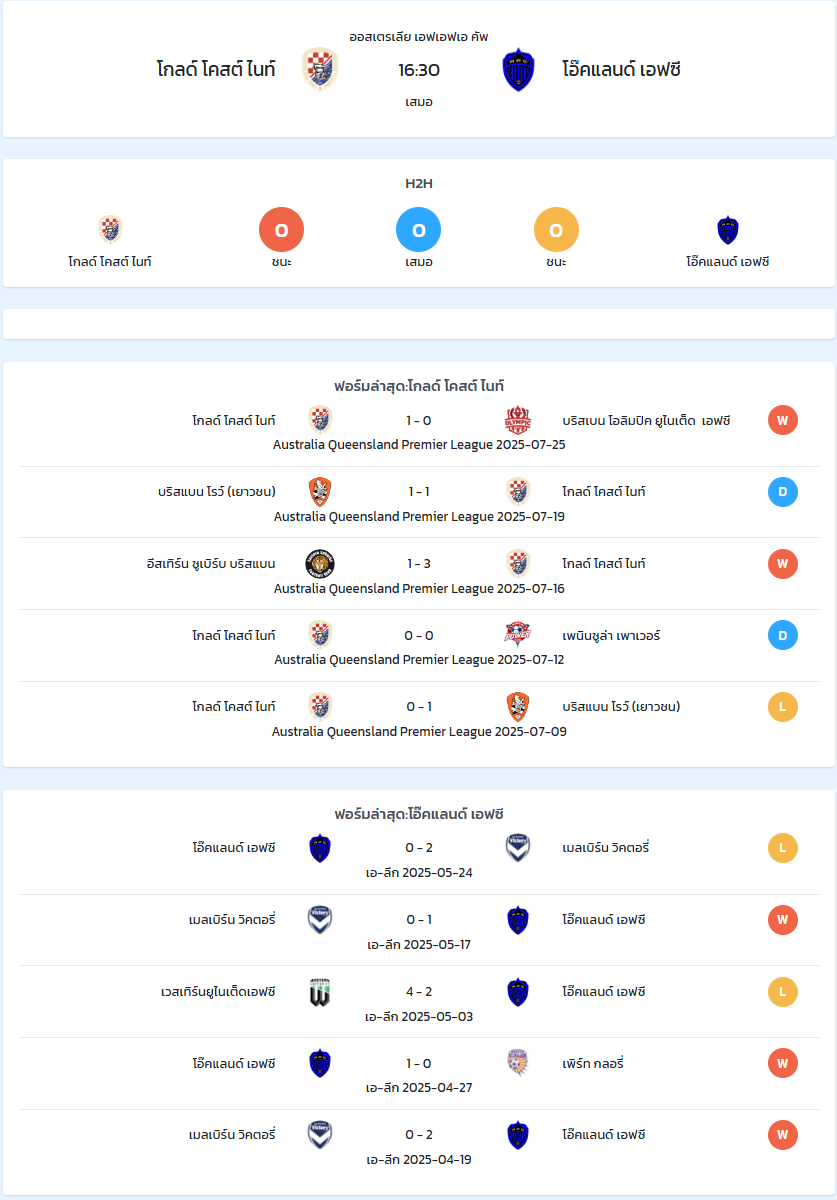Click the yellow H2H wins circle for Auckland FC
Image resolution: width=837 pixels, height=1200 pixels.
[x=556, y=230]
